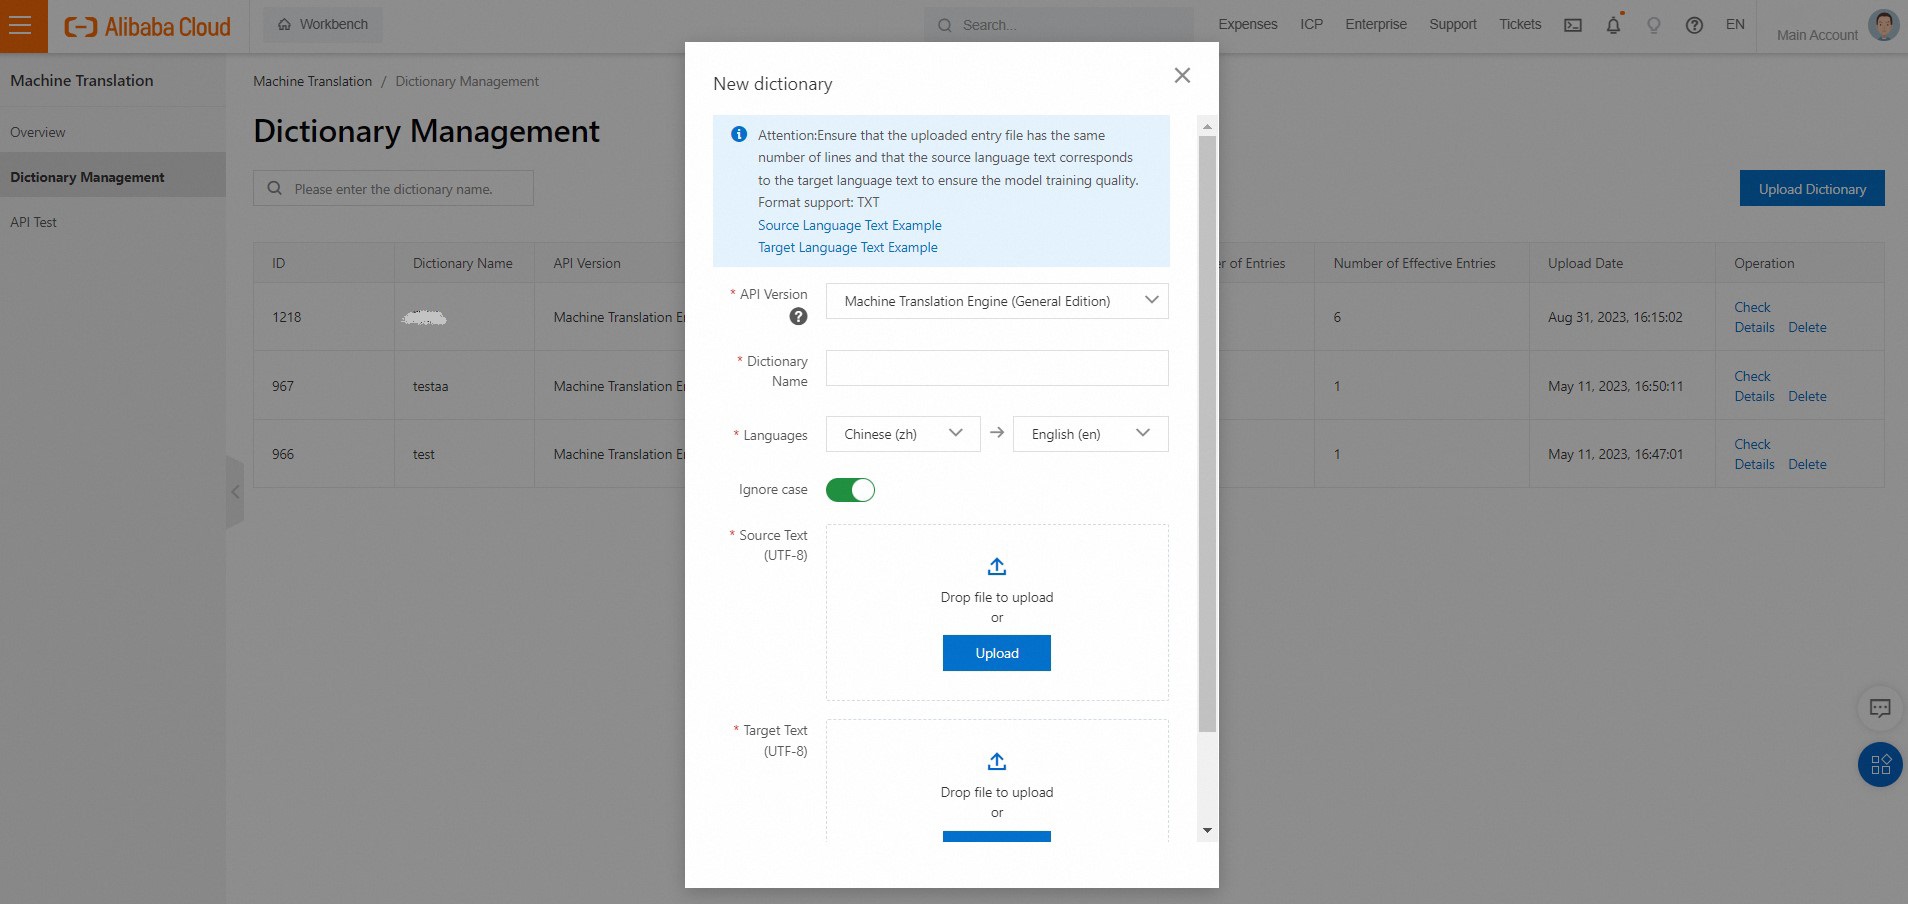Open the Cloud Shell terminal icon

point(1572,25)
